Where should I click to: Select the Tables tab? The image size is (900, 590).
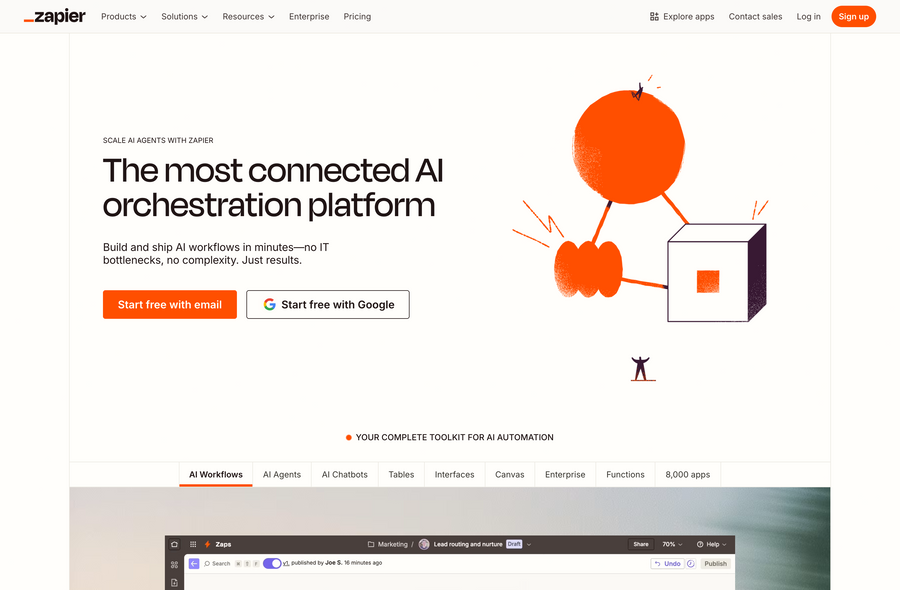point(401,474)
